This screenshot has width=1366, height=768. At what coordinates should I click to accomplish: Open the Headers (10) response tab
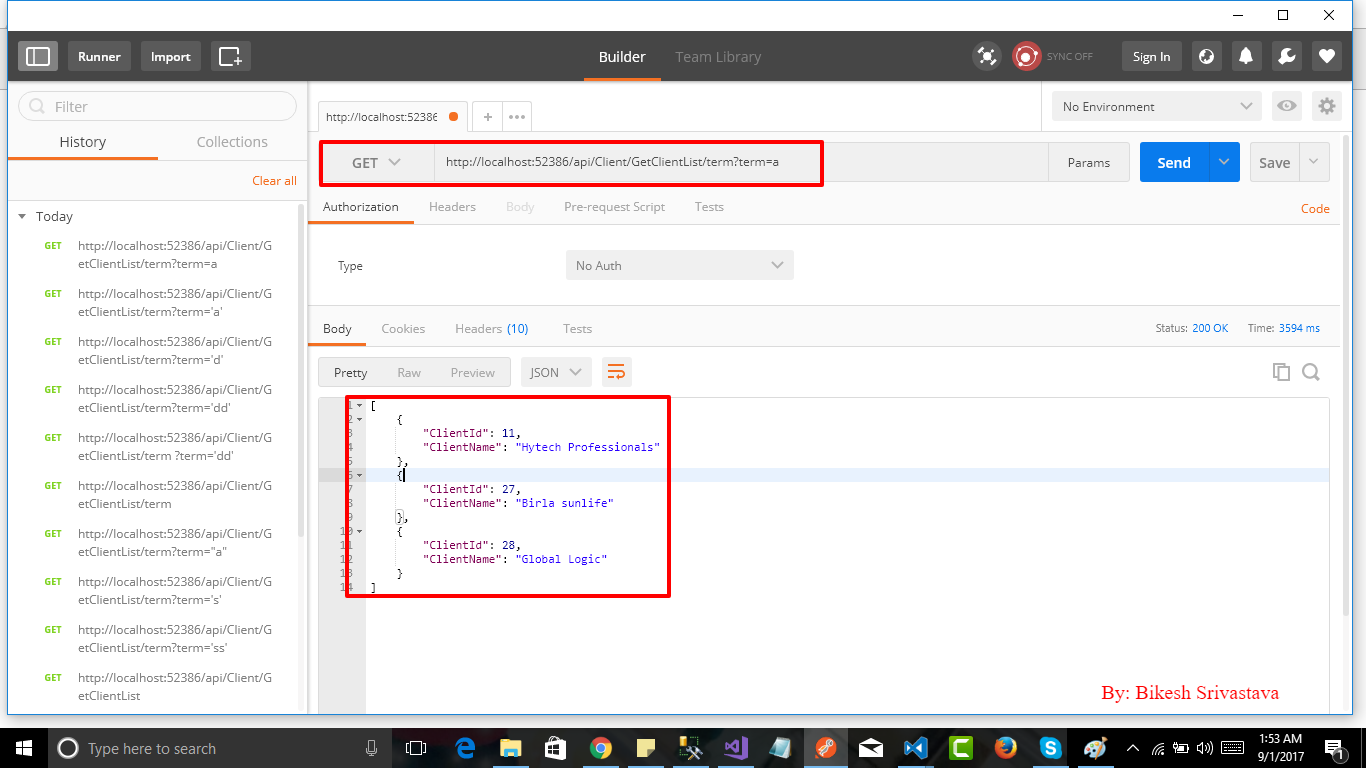(491, 328)
